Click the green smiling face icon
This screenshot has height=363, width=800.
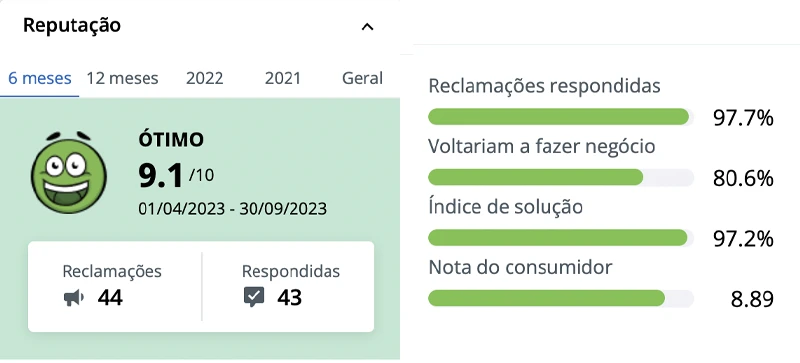pos(69,172)
